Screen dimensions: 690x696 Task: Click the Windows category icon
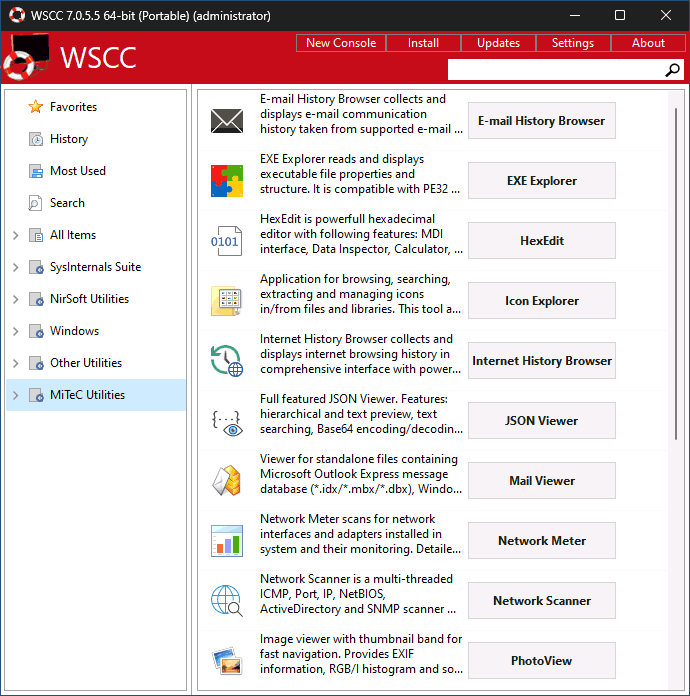(36, 331)
